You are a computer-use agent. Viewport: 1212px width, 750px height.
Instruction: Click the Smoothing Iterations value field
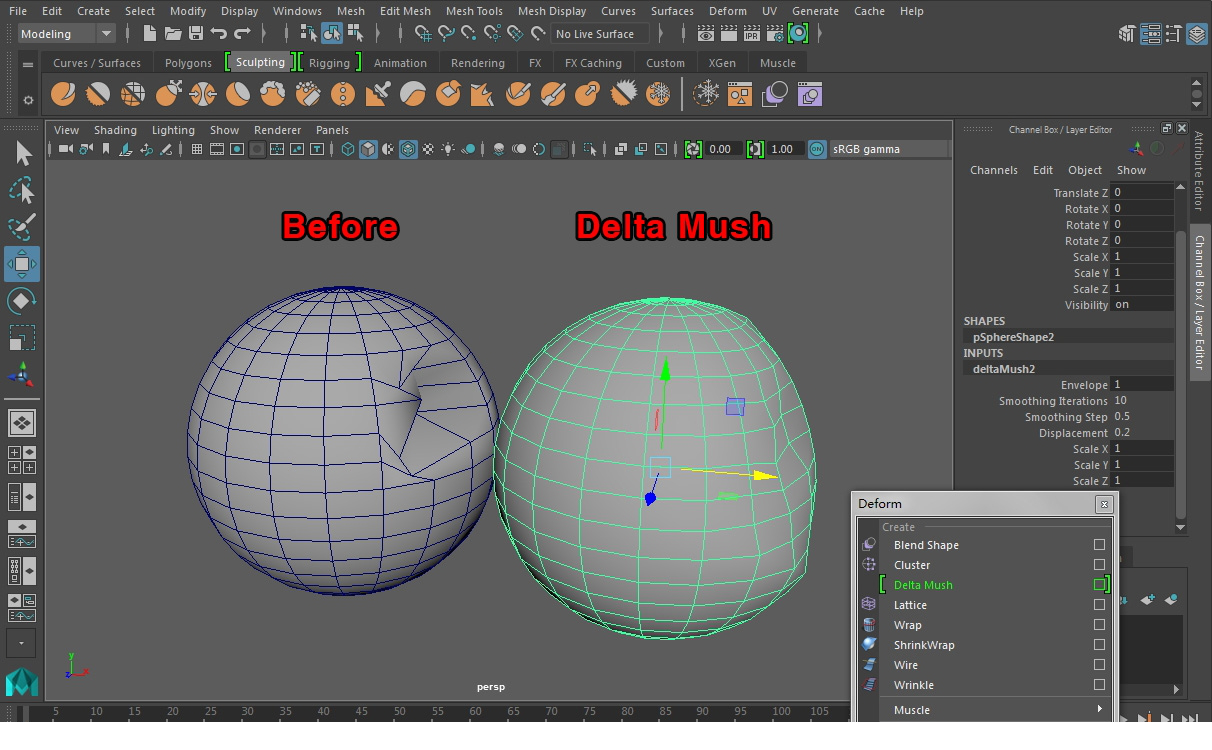pos(1142,401)
